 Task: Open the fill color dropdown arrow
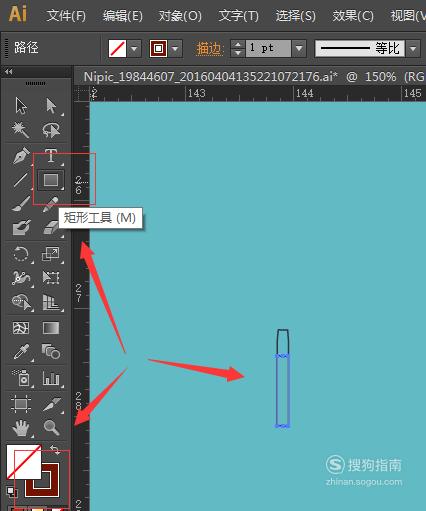[134, 49]
